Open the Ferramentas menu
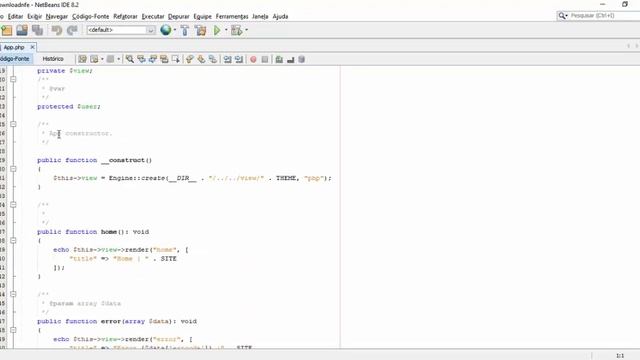640x360 pixels. [x=232, y=16]
